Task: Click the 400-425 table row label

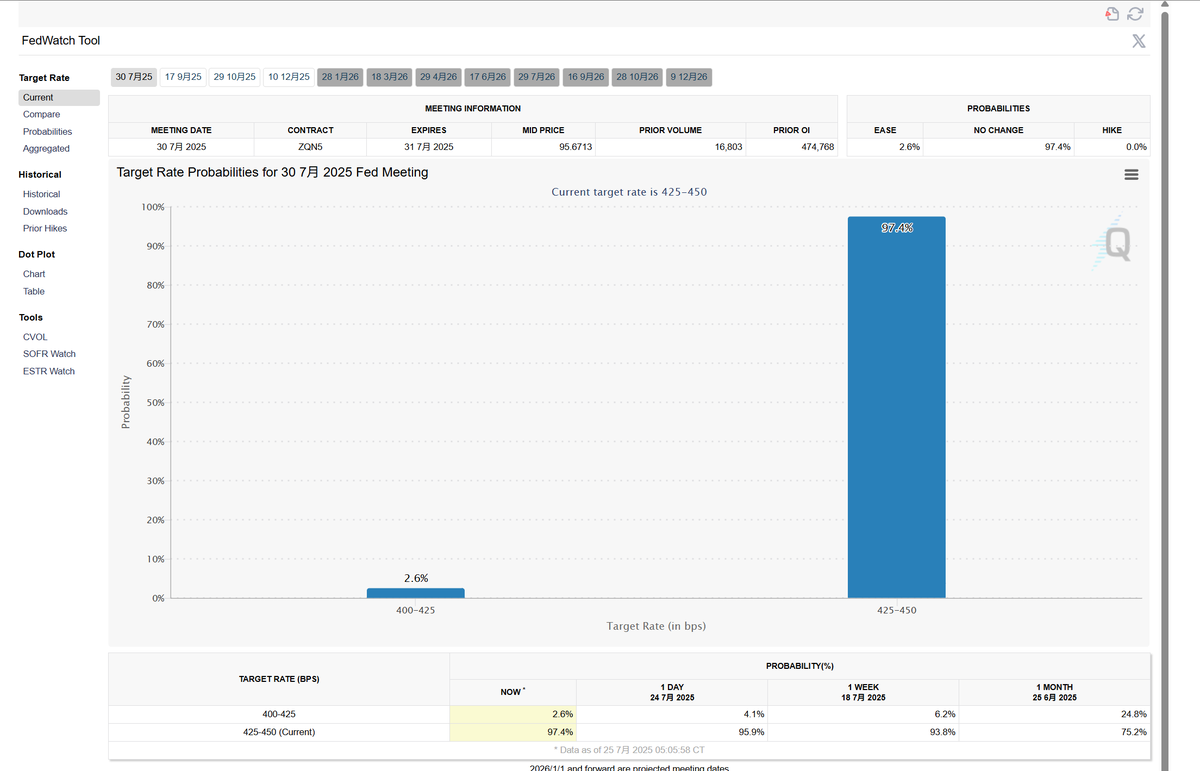Action: tap(279, 714)
